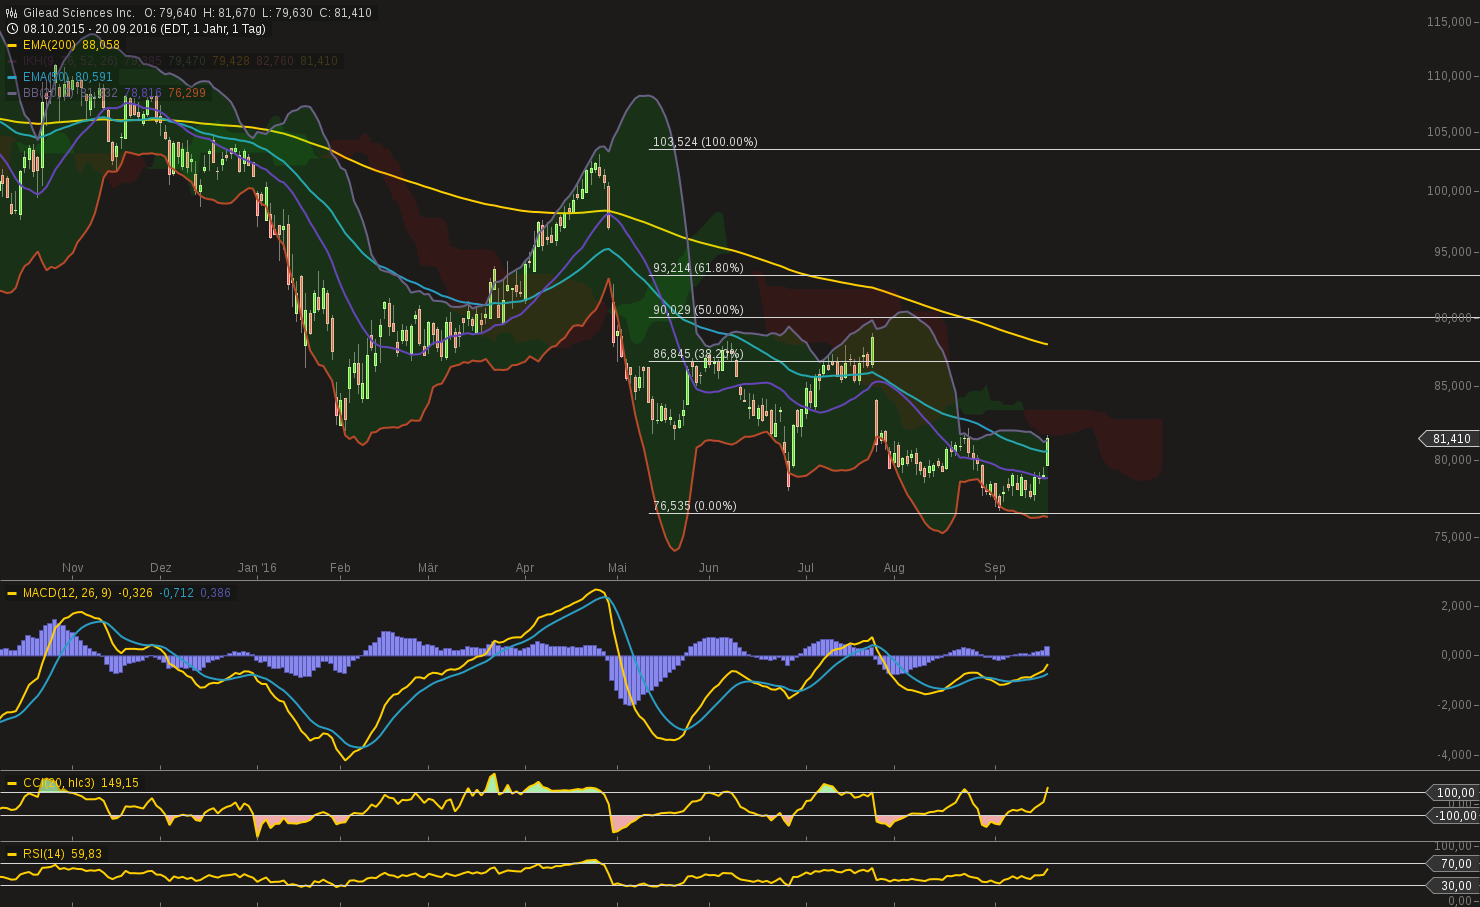Open the CCI(20, hlc3) indicator label options

[58, 783]
